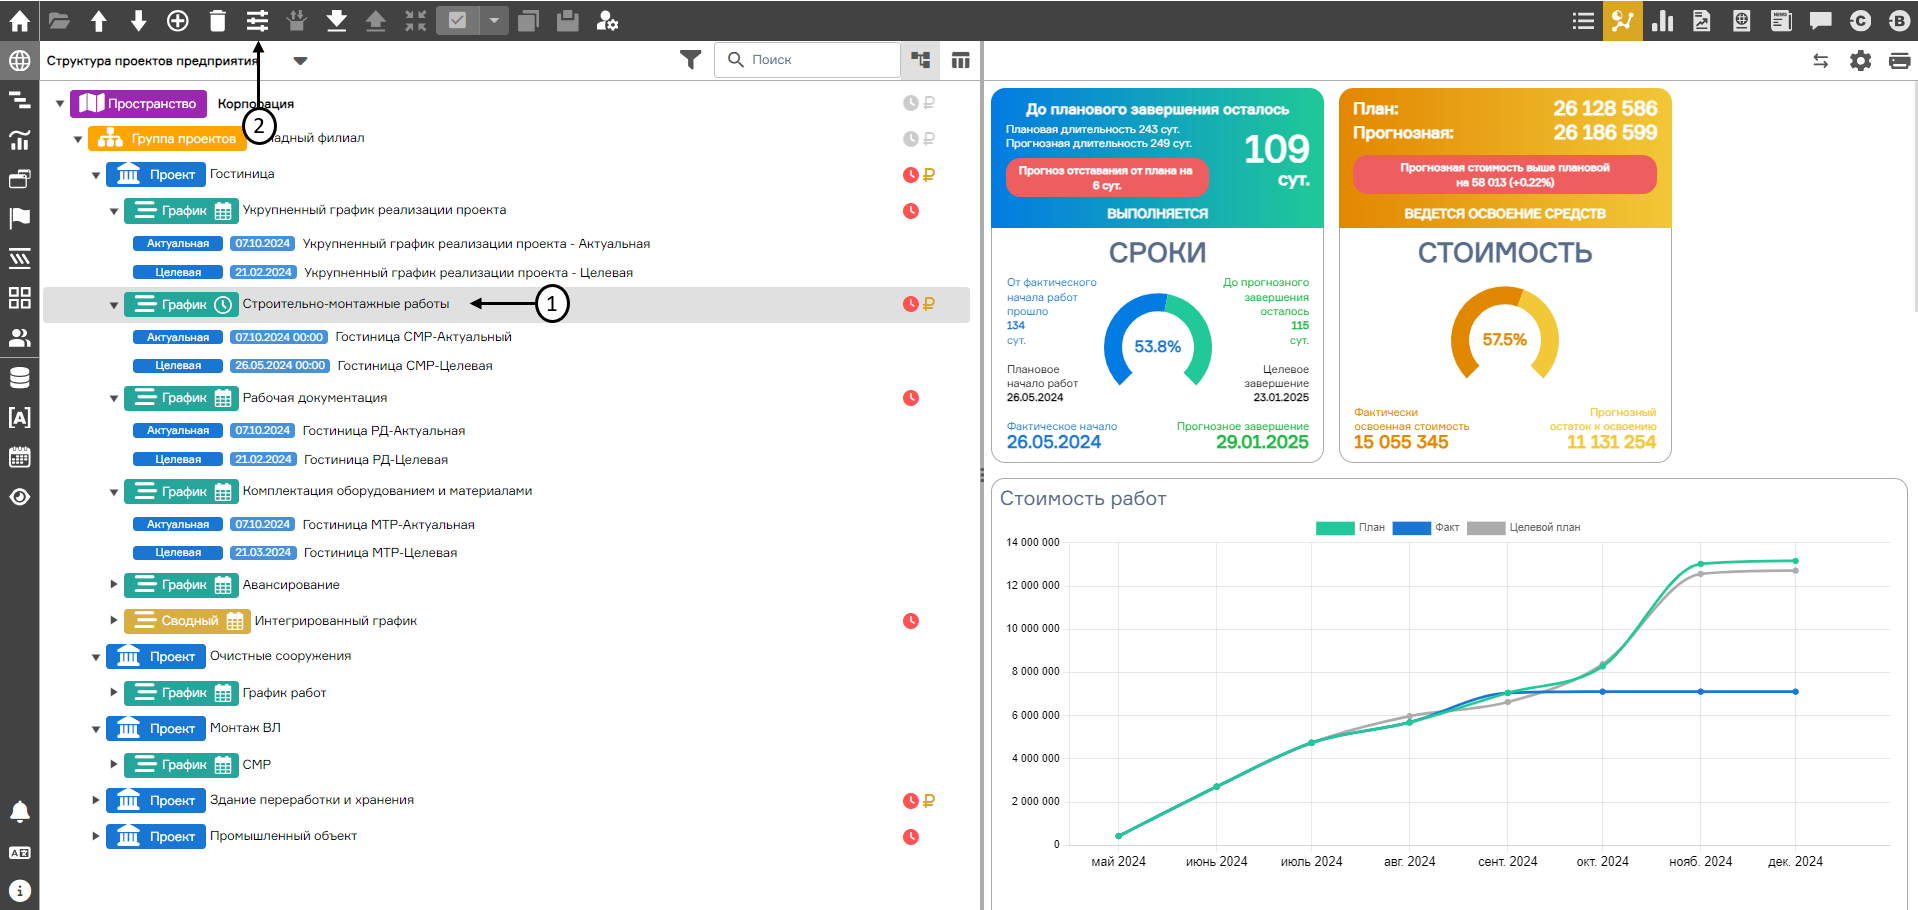This screenshot has width=1918, height=910.
Task: Open the news feed tab
Action: point(1781,20)
